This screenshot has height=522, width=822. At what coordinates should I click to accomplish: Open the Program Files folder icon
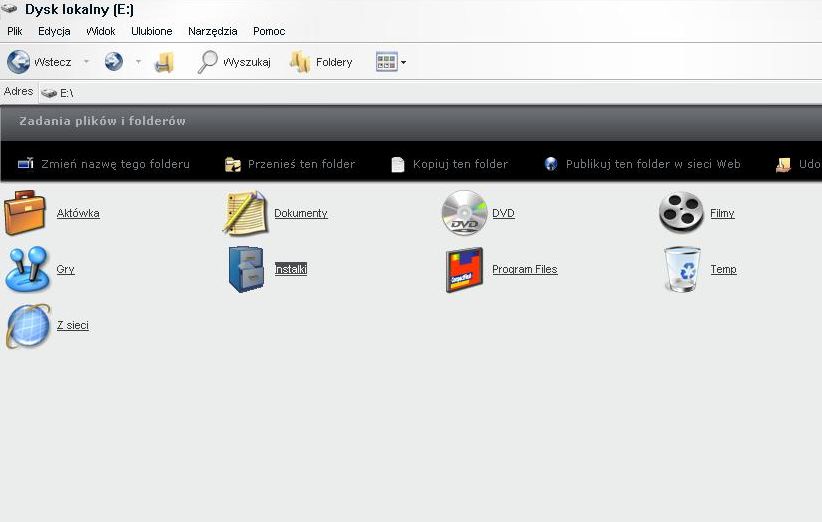pyautogui.click(x=464, y=269)
